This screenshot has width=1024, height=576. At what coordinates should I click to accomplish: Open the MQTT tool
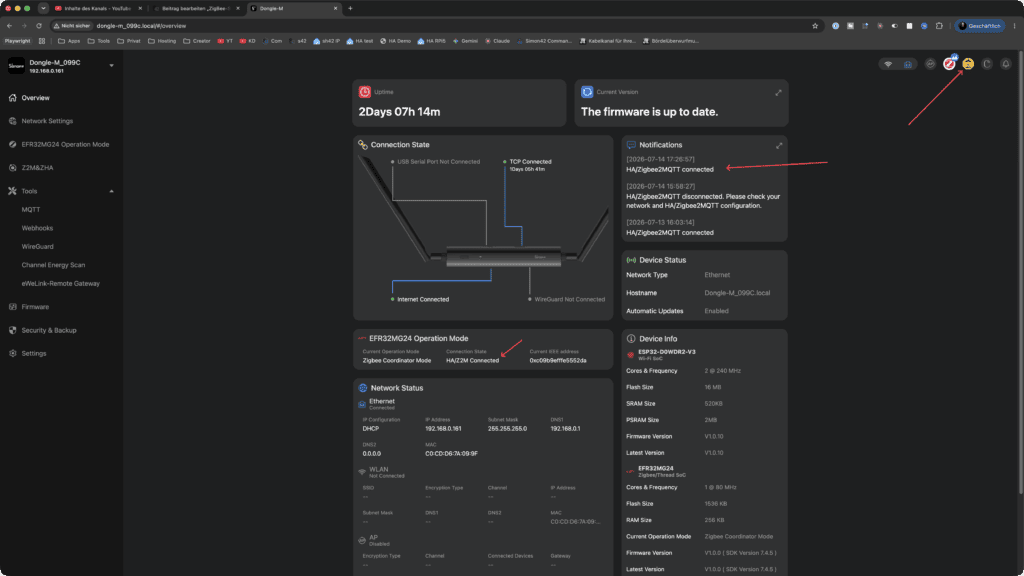click(31, 210)
